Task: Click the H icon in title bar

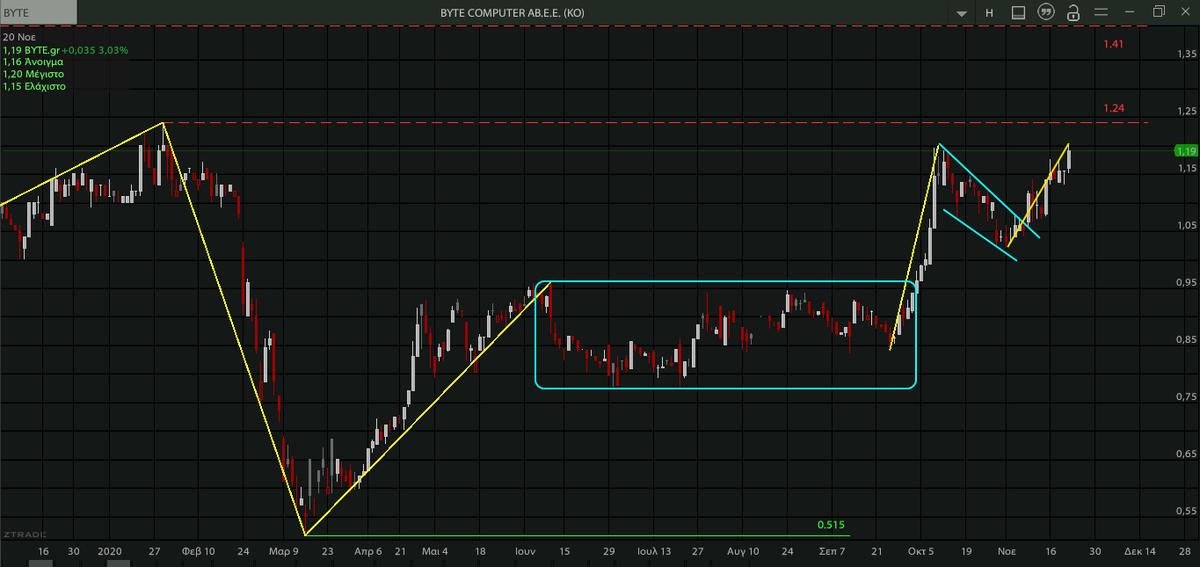Action: [989, 13]
